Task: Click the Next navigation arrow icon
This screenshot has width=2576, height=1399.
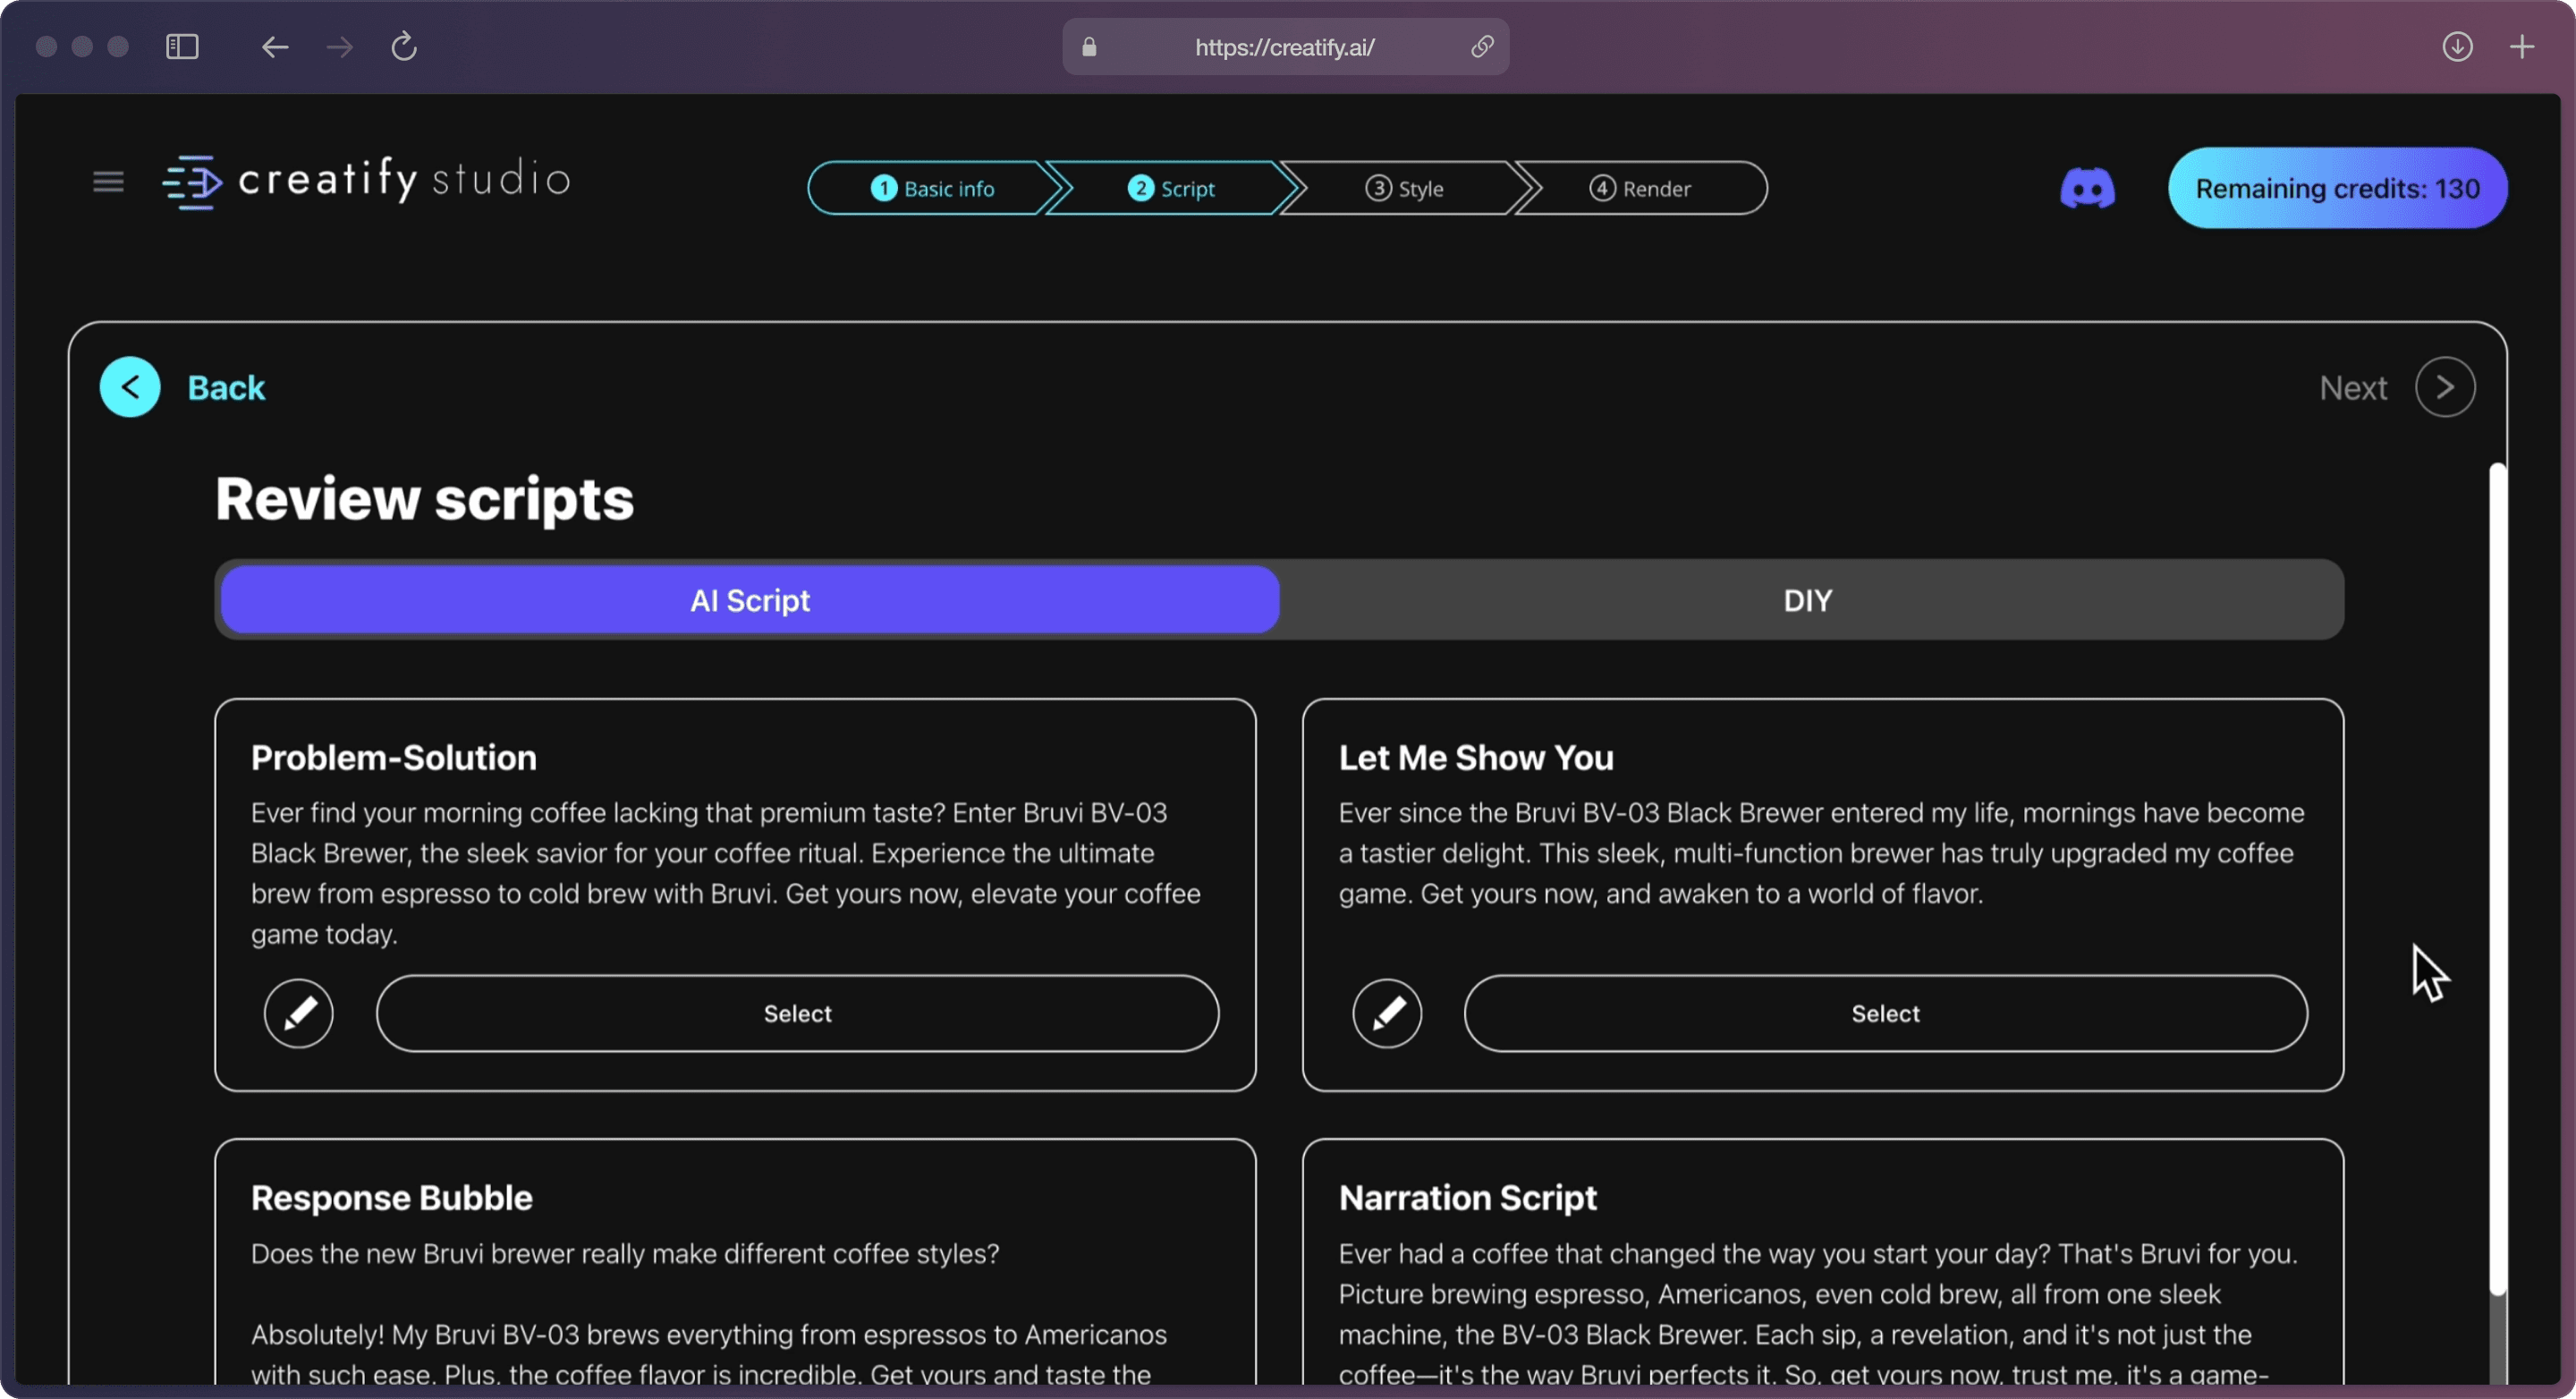Action: 2445,386
